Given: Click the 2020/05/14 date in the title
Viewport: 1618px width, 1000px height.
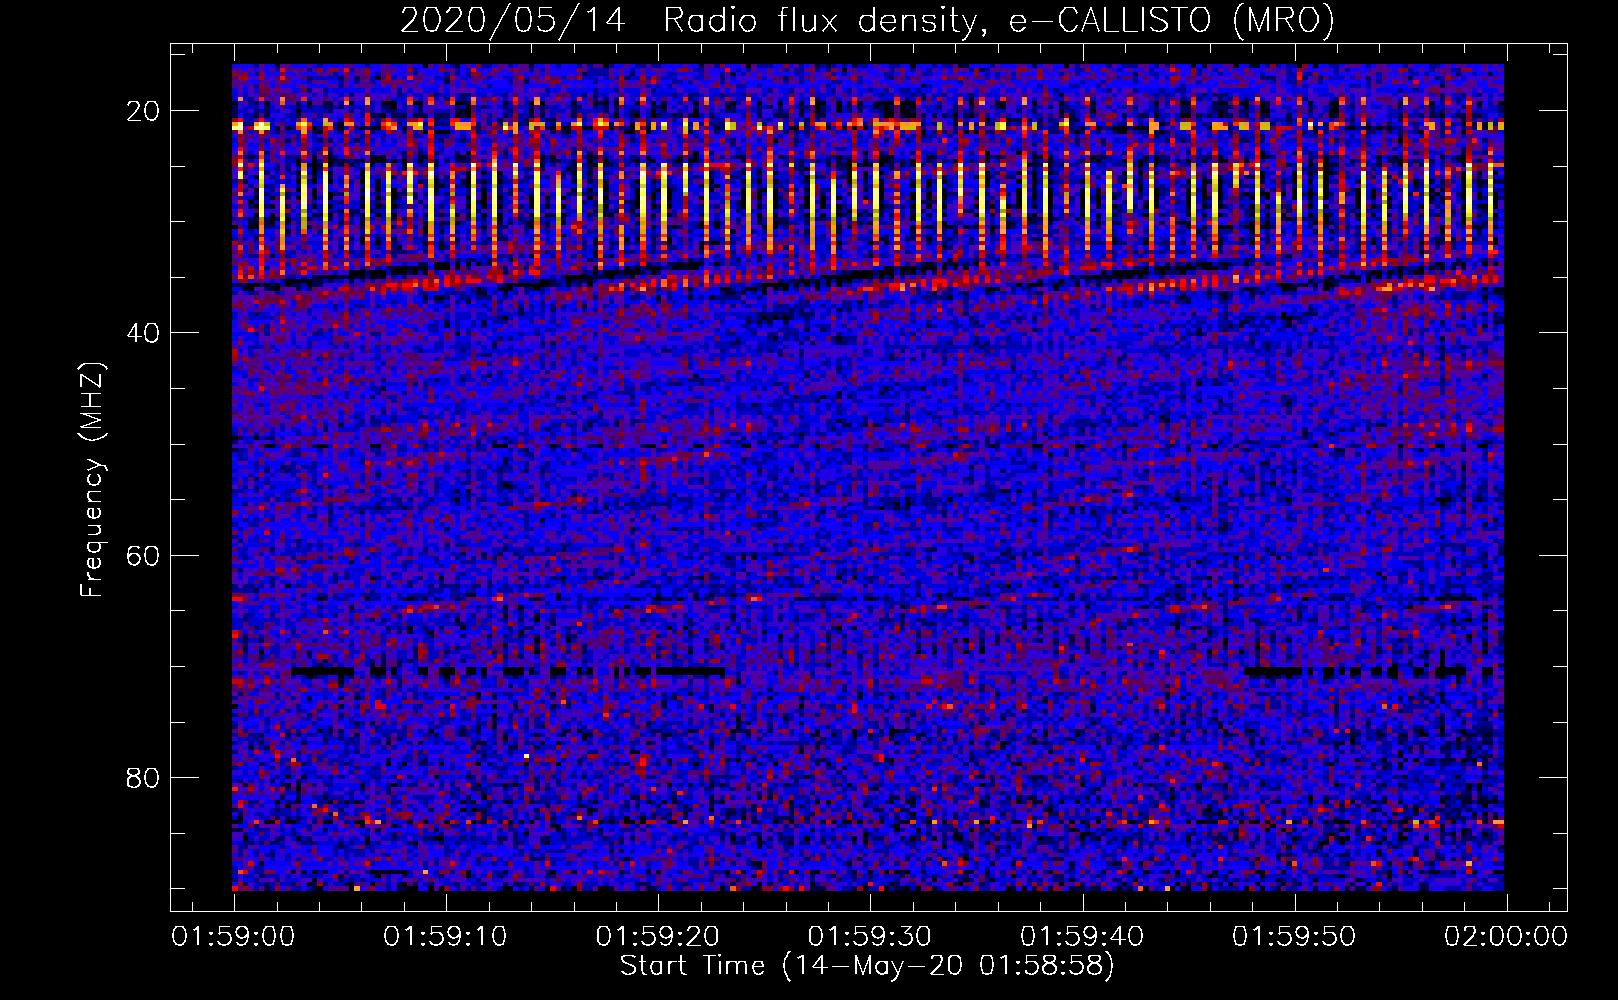Looking at the screenshot, I should pyautogui.click(x=513, y=21).
